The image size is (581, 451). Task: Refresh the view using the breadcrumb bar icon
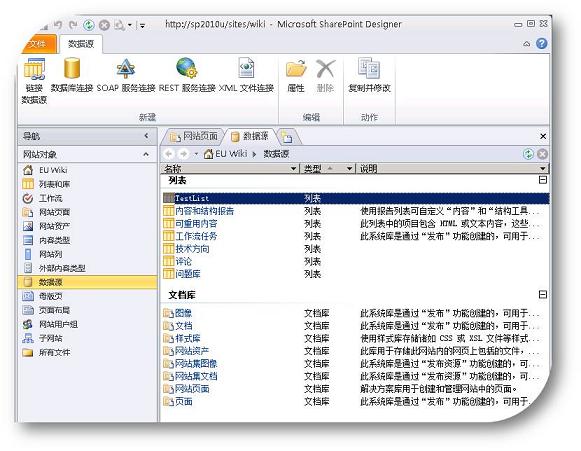coord(528,154)
